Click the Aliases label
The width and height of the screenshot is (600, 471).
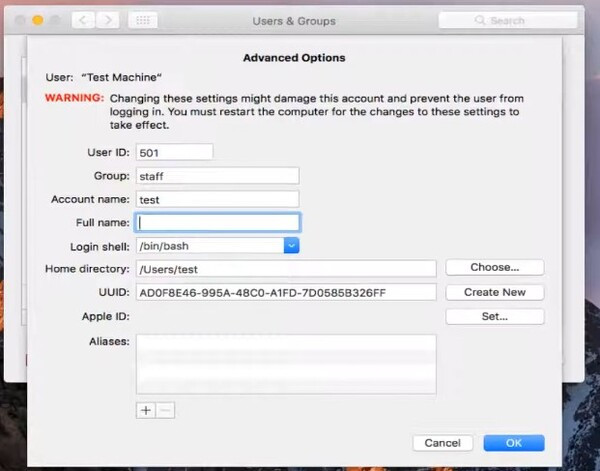point(109,341)
